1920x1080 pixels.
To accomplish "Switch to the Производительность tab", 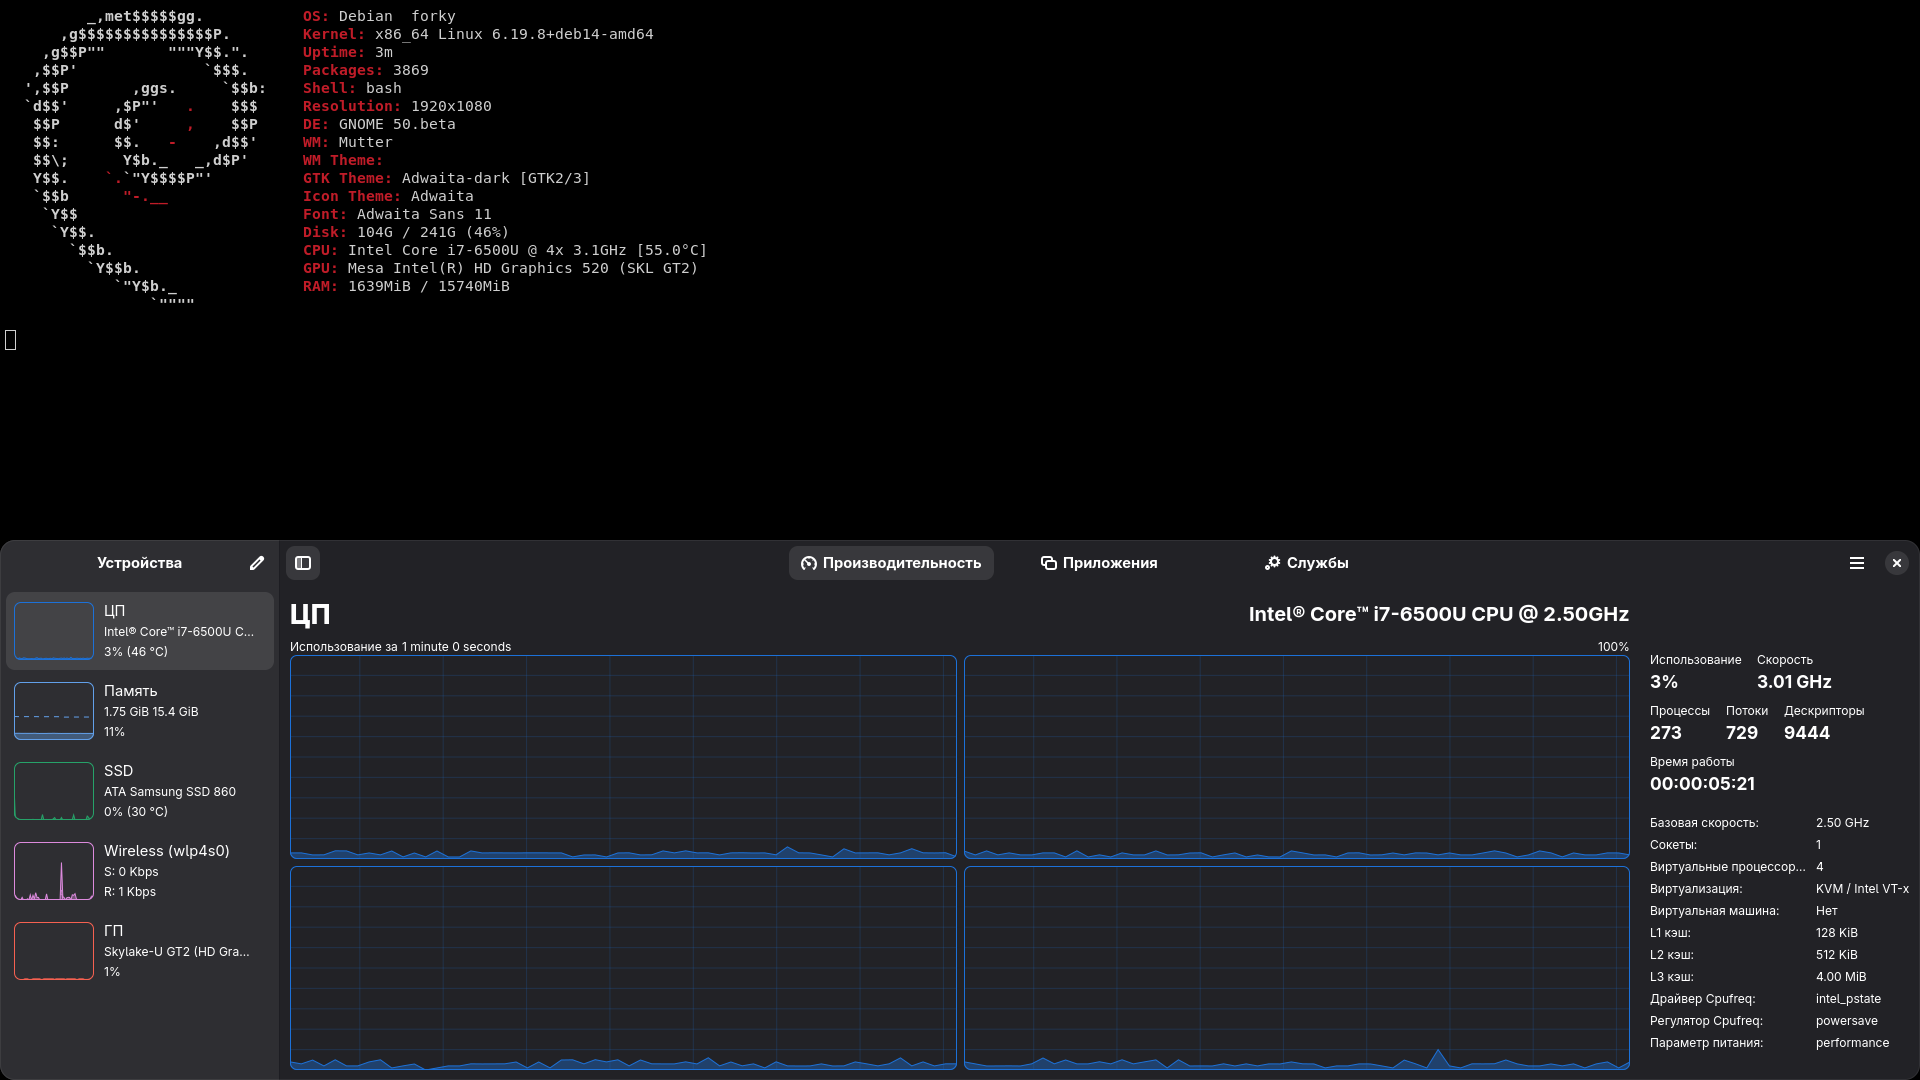I will tap(891, 563).
